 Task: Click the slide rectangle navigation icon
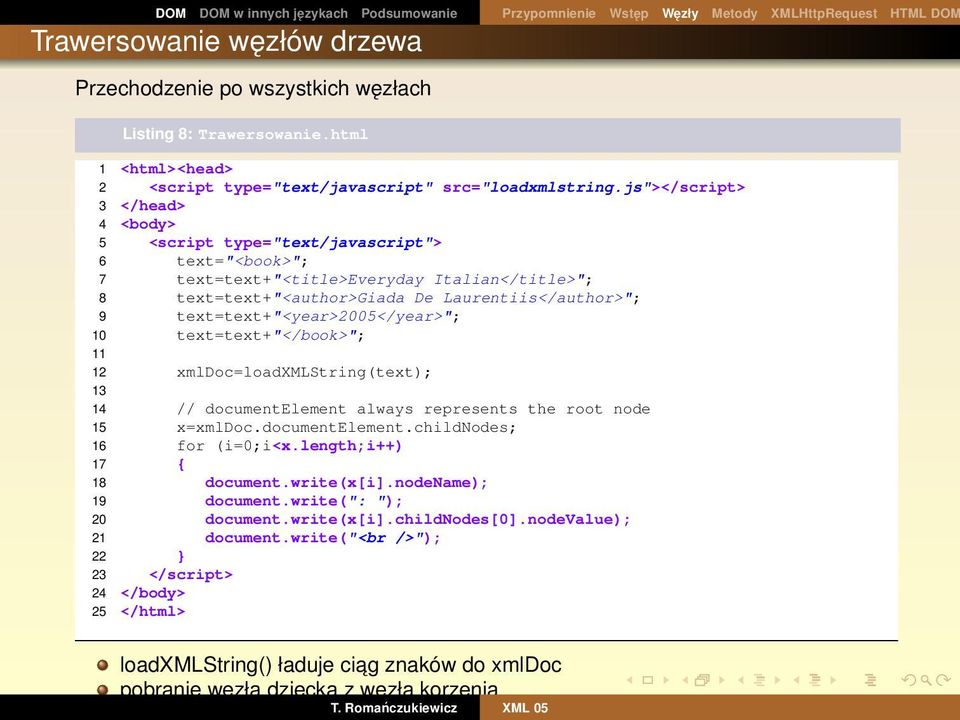click(x=647, y=680)
